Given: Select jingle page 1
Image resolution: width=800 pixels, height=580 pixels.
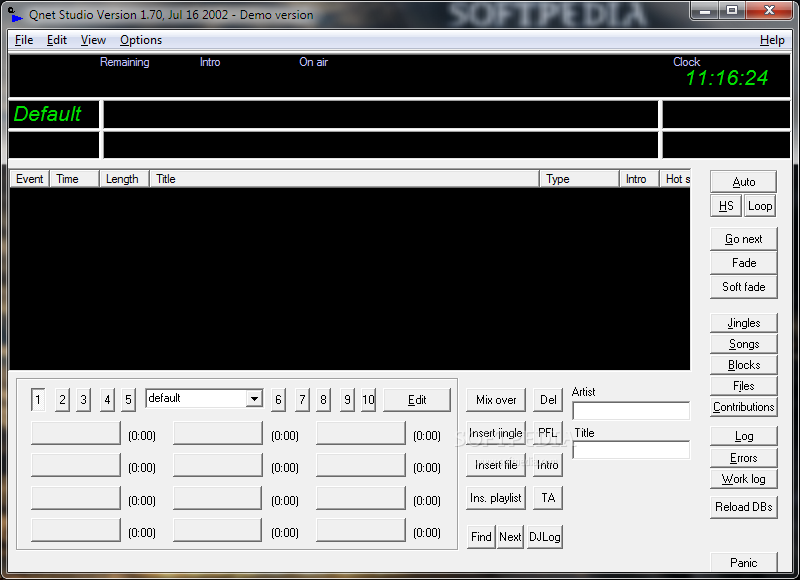Looking at the screenshot, I should coord(38,399).
